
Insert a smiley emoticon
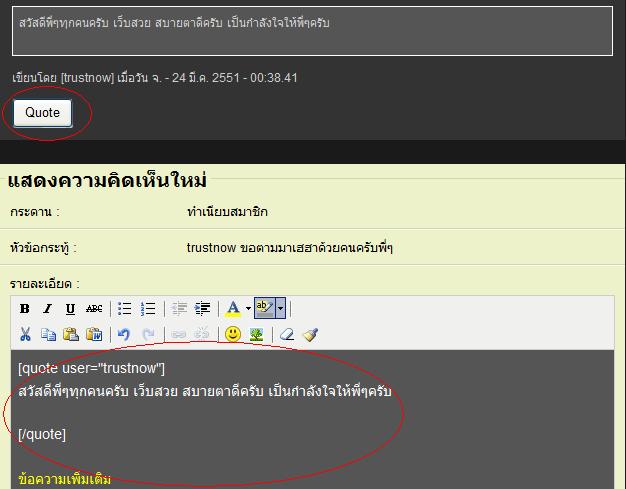(x=233, y=334)
